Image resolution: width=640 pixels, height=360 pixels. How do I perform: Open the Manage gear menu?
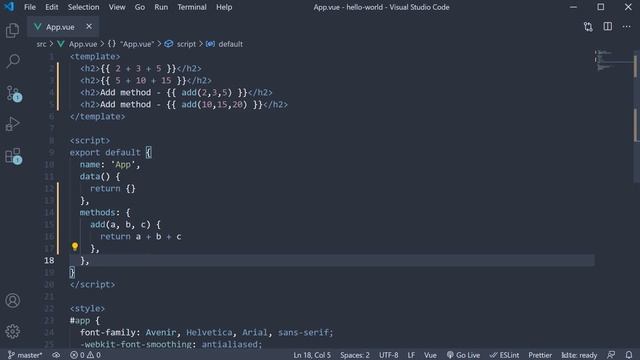(x=13, y=331)
